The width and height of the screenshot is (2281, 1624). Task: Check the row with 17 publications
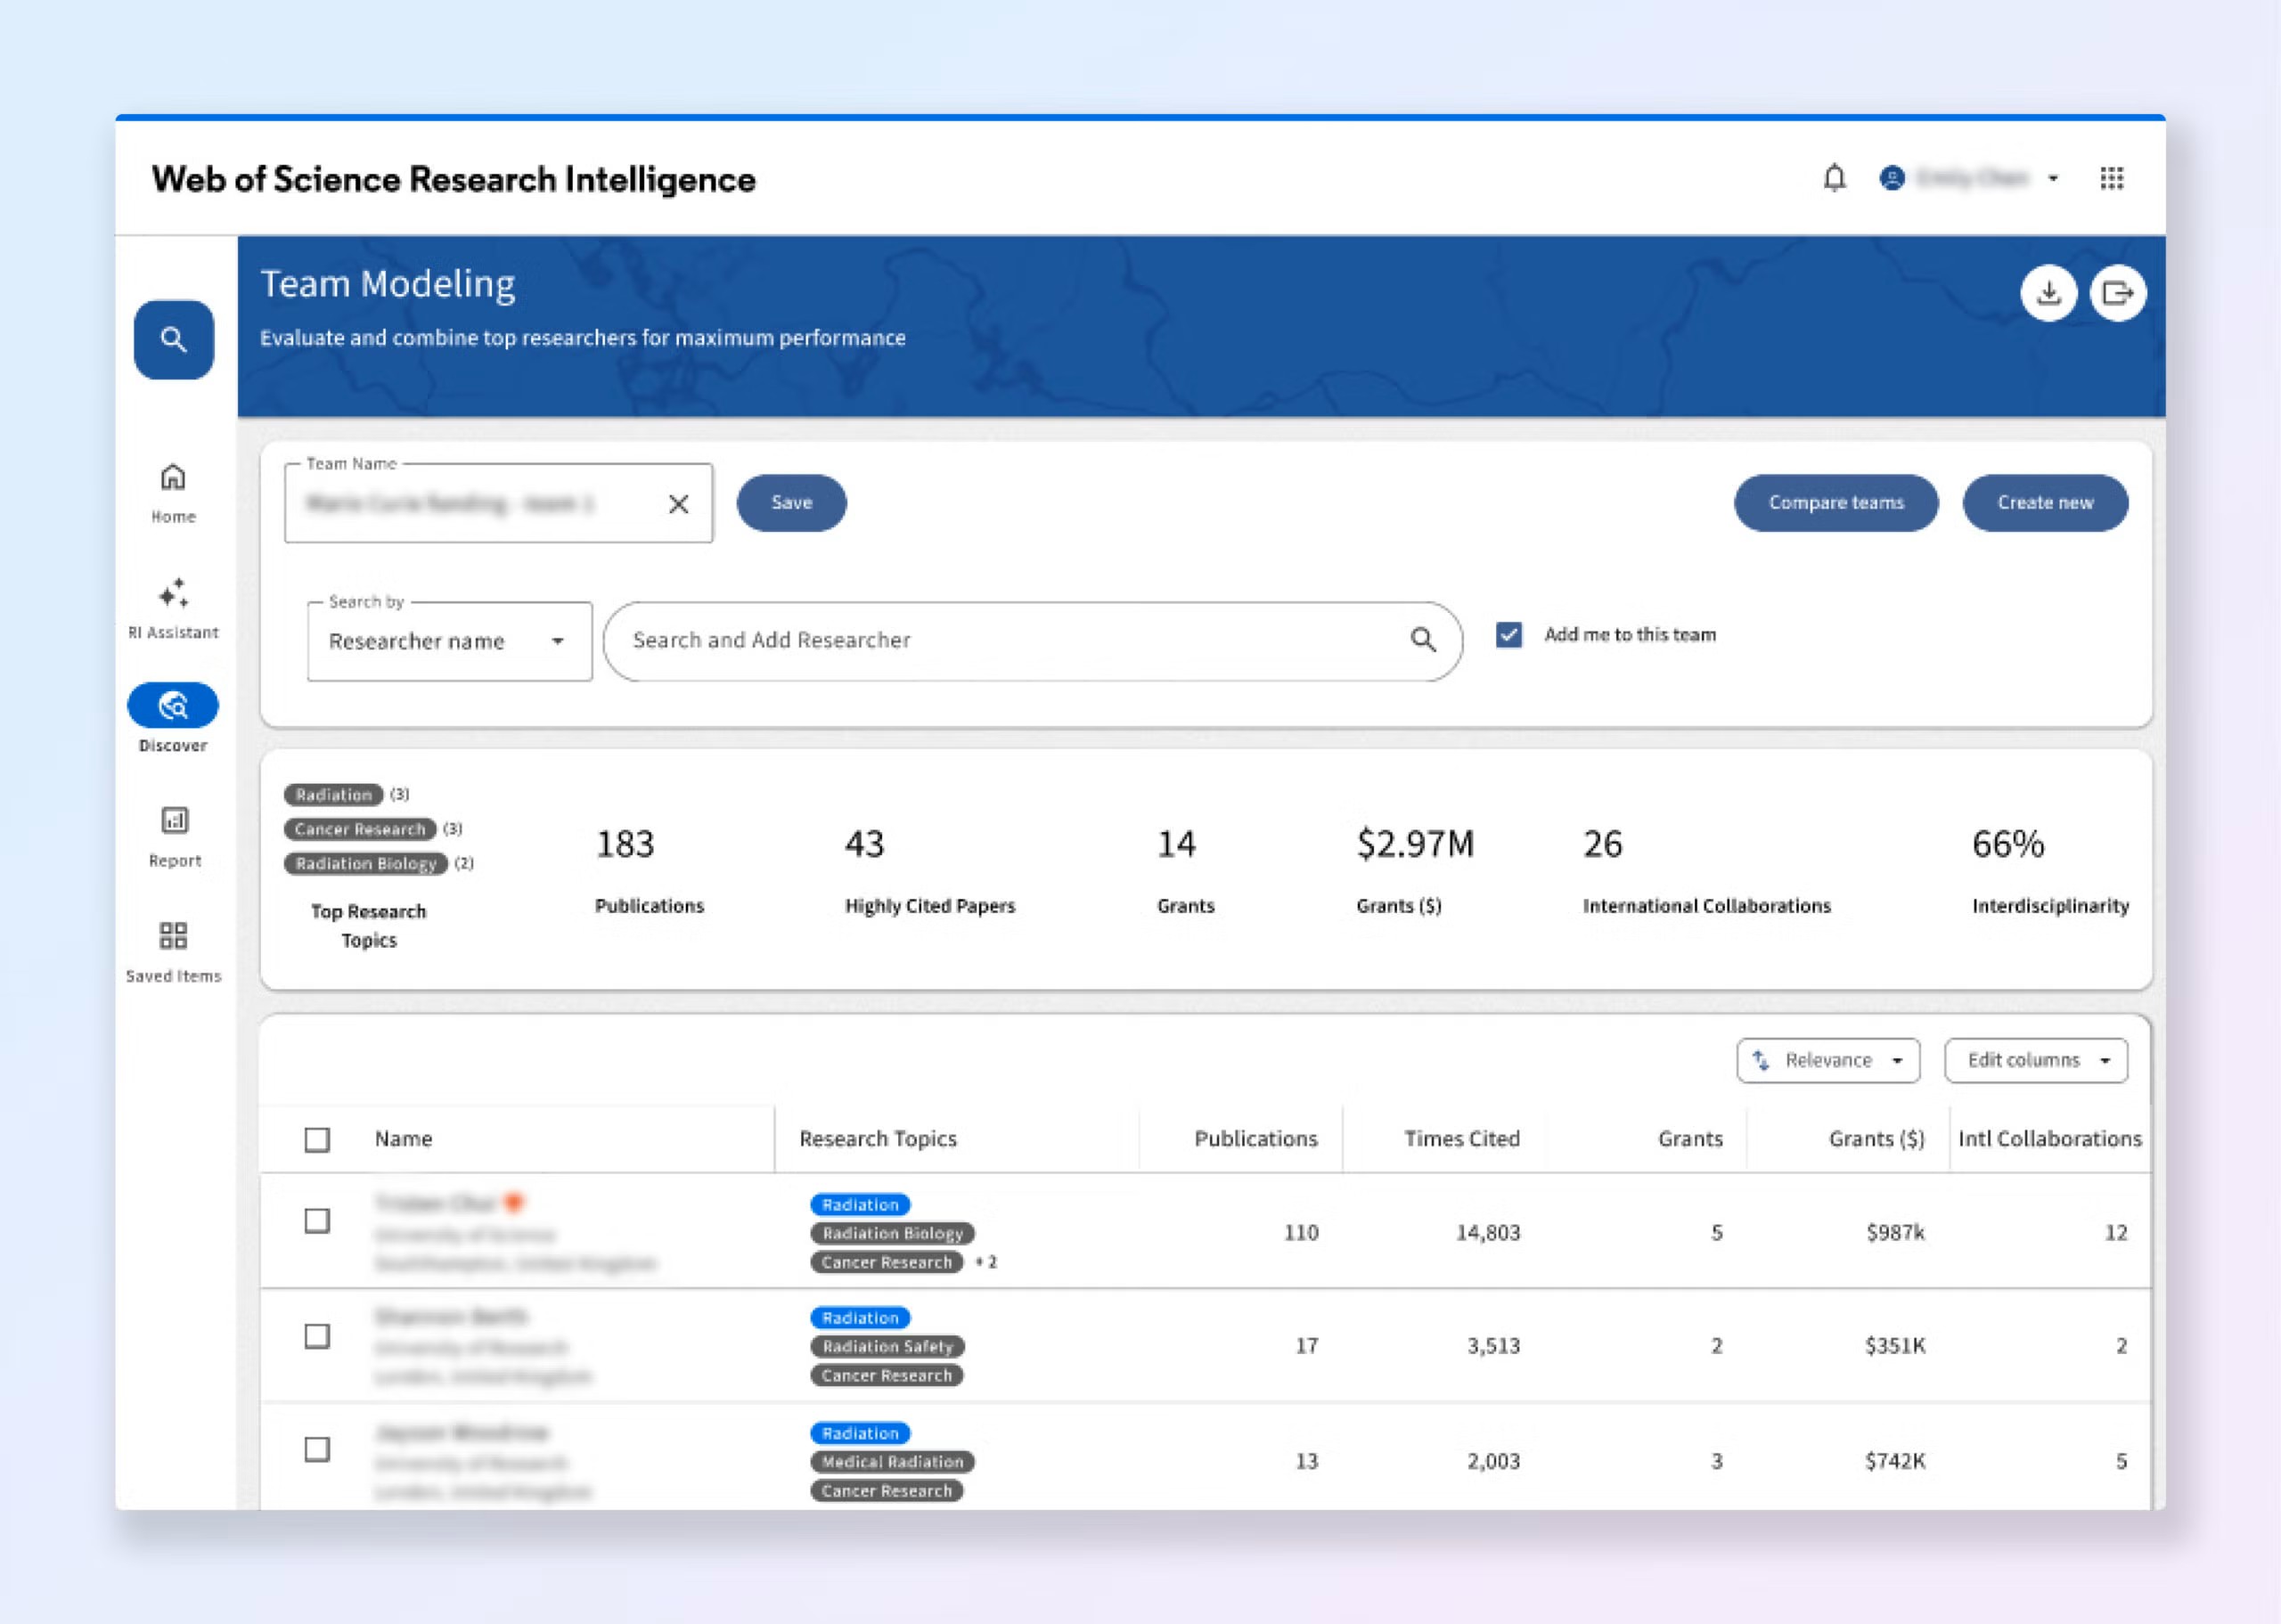[317, 1336]
